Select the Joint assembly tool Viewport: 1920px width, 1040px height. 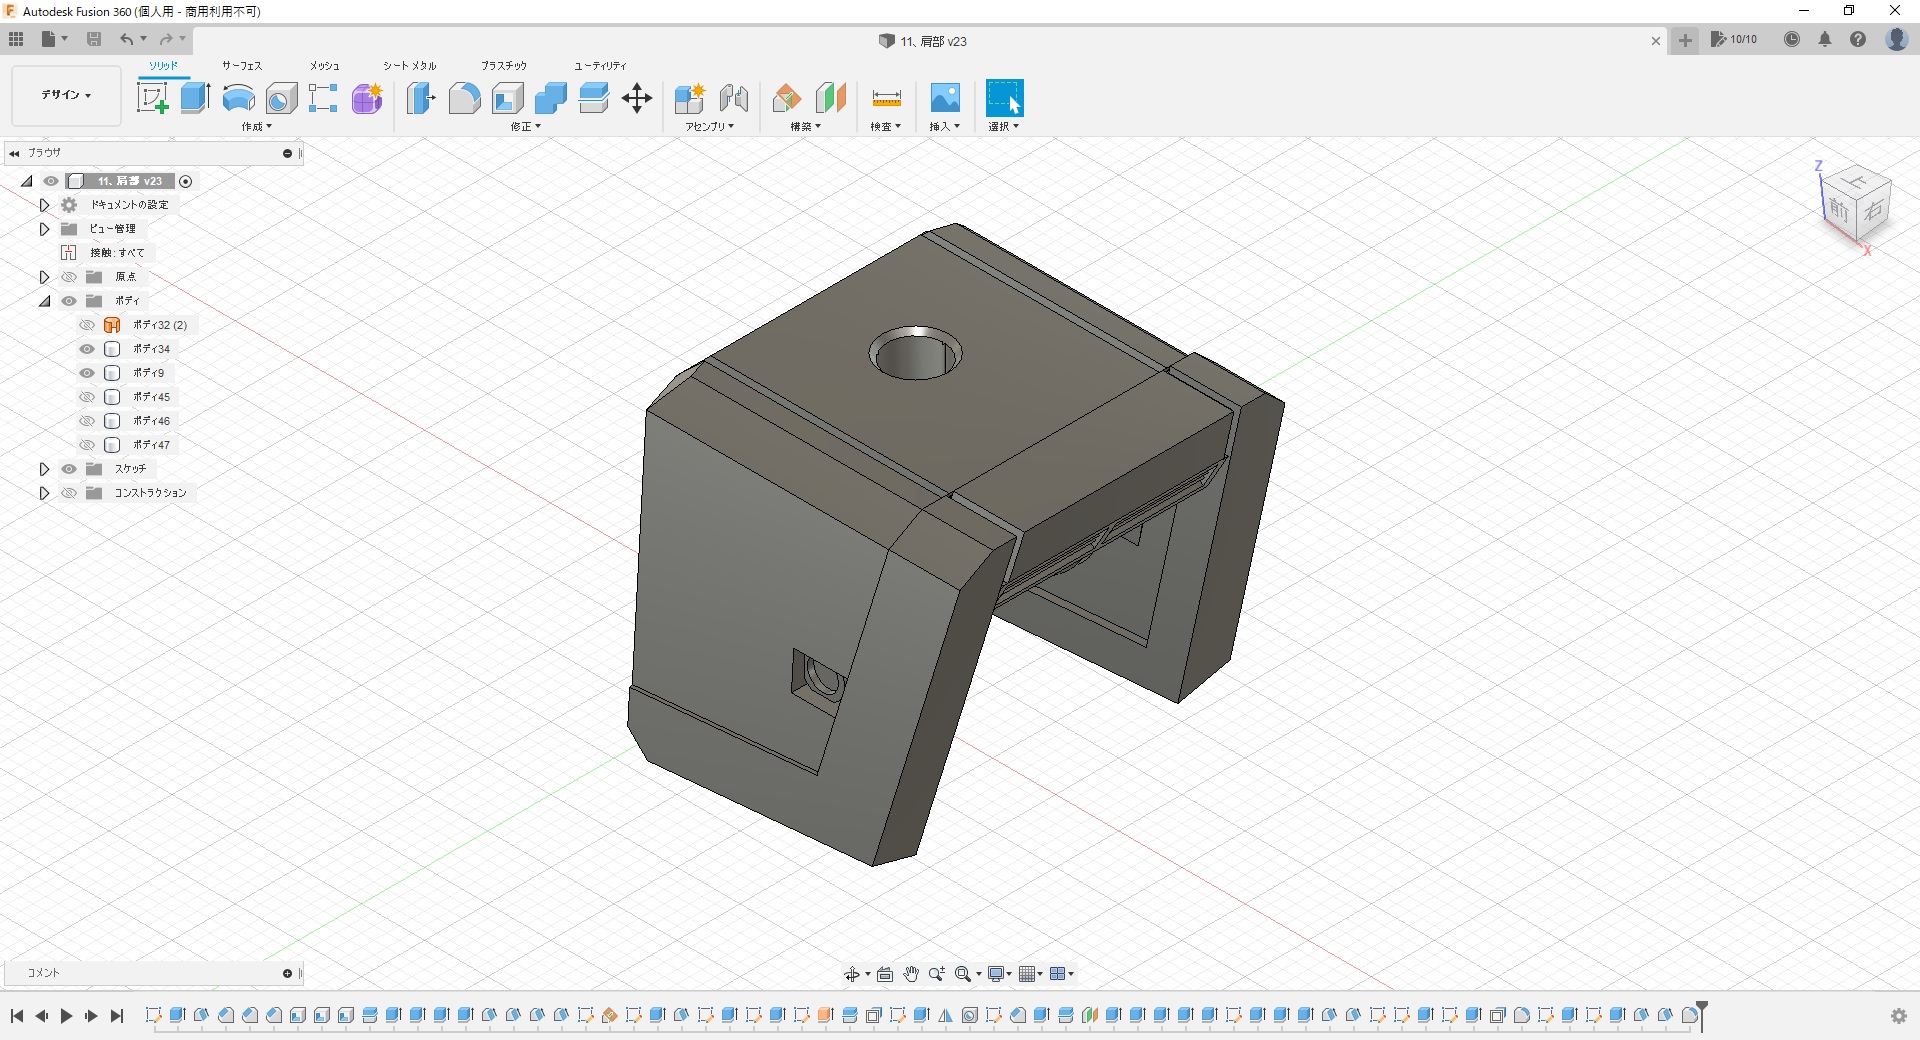pyautogui.click(x=734, y=98)
